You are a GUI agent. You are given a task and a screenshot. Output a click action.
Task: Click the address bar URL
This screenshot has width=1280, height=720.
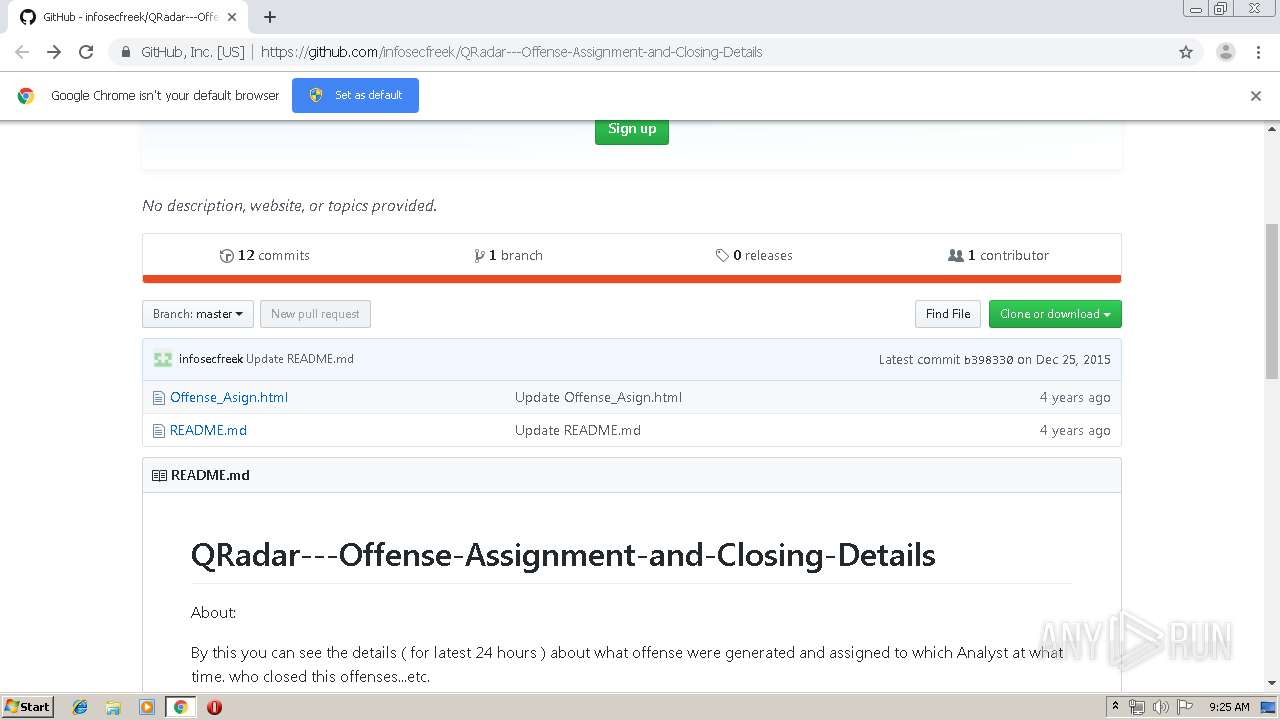(511, 52)
